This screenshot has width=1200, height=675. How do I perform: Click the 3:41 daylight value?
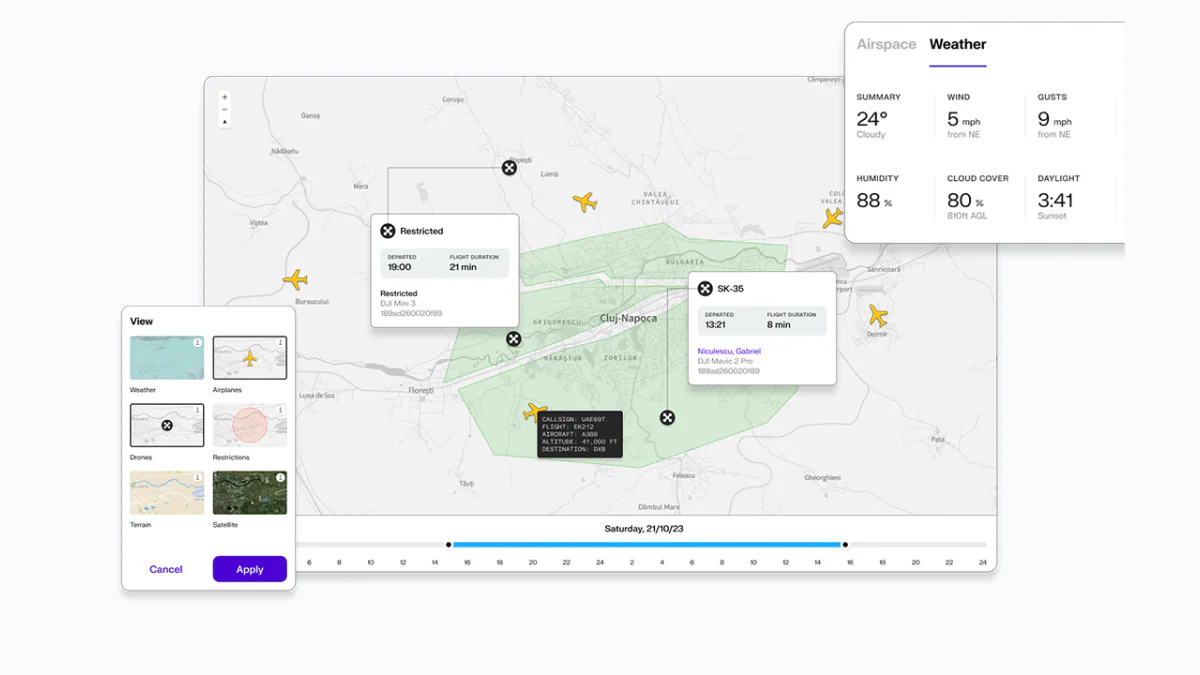click(x=1055, y=200)
